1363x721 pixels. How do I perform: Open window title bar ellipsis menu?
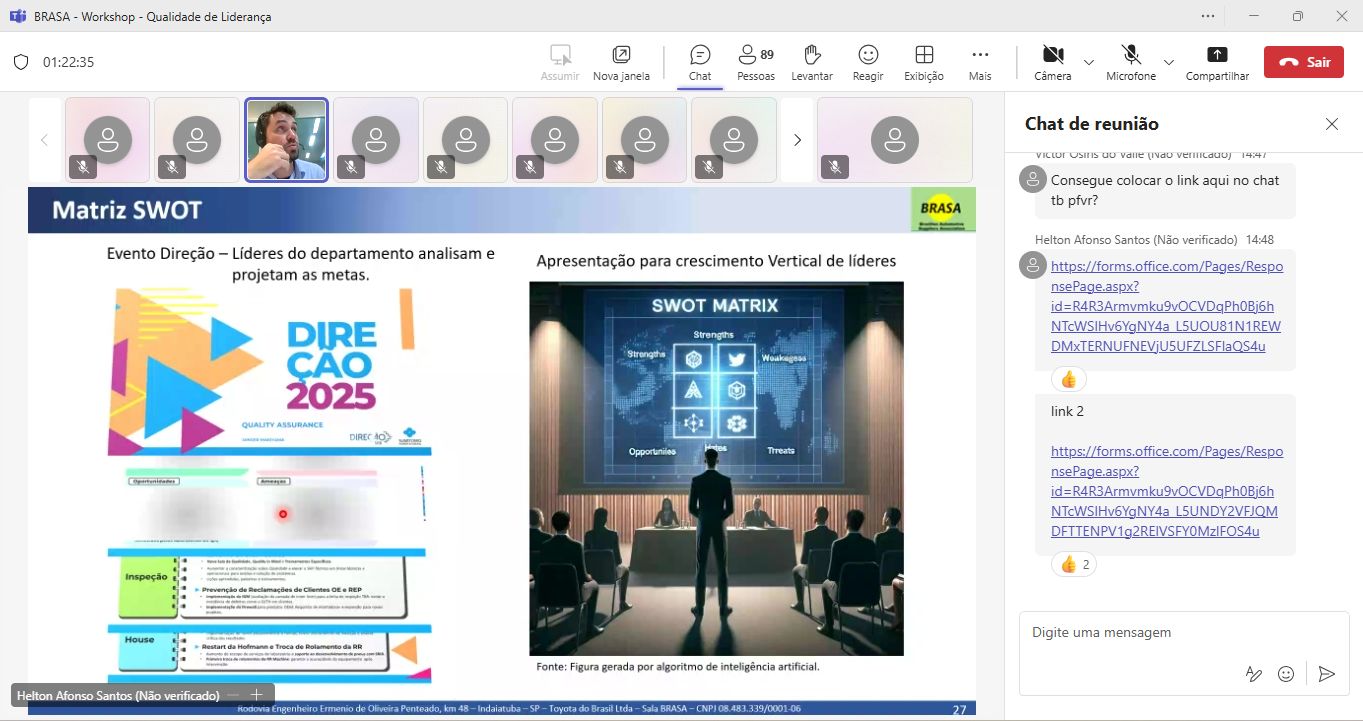[1208, 16]
